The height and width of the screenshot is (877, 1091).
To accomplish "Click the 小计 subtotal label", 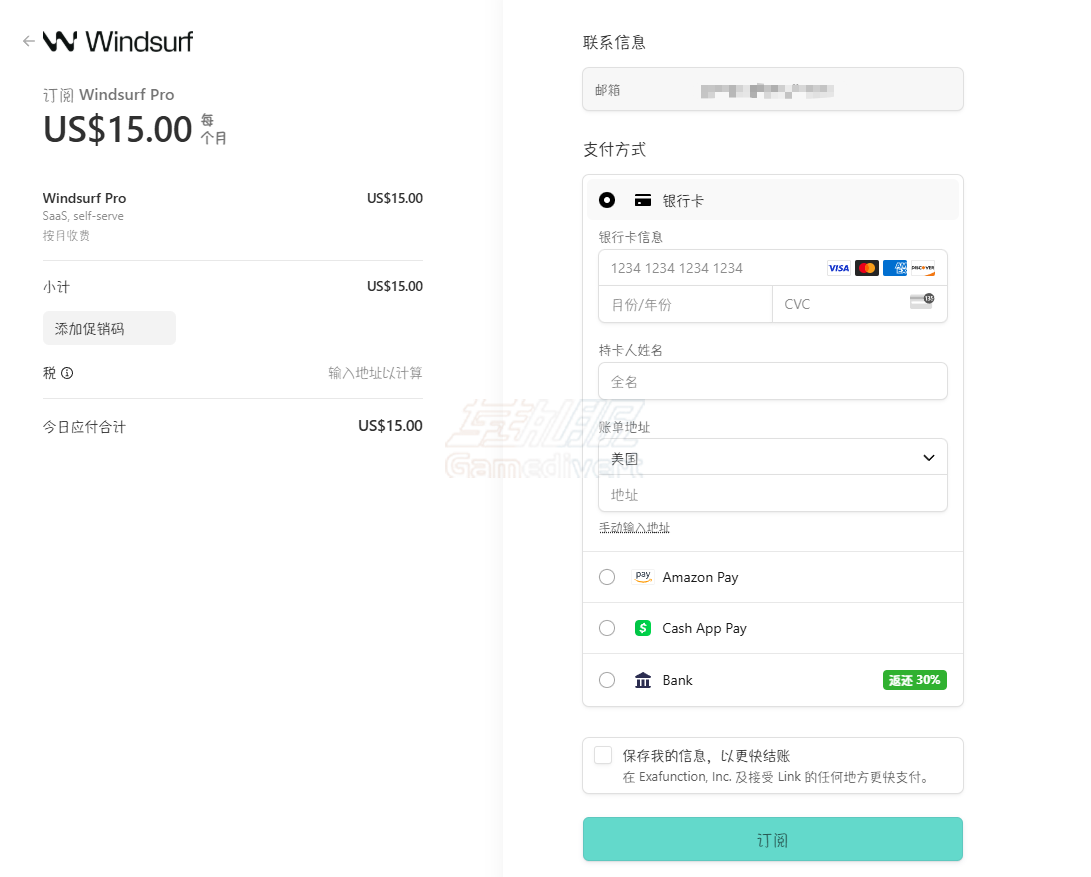I will coord(56,287).
